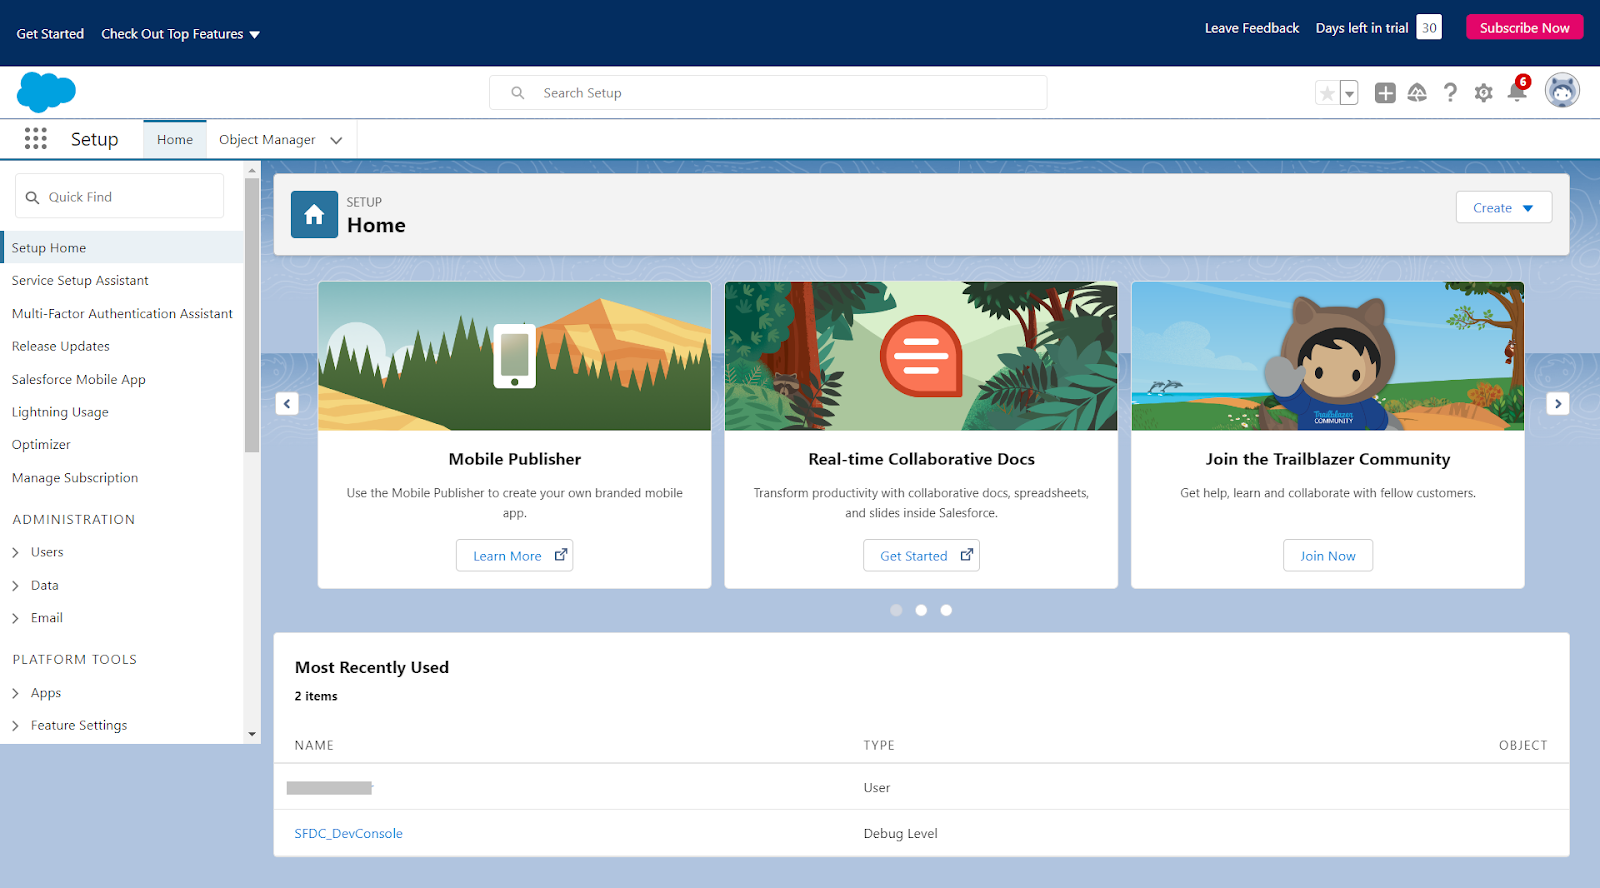The image size is (1600, 888).
Task: Click the Subscribe Now button
Action: [x=1524, y=28]
